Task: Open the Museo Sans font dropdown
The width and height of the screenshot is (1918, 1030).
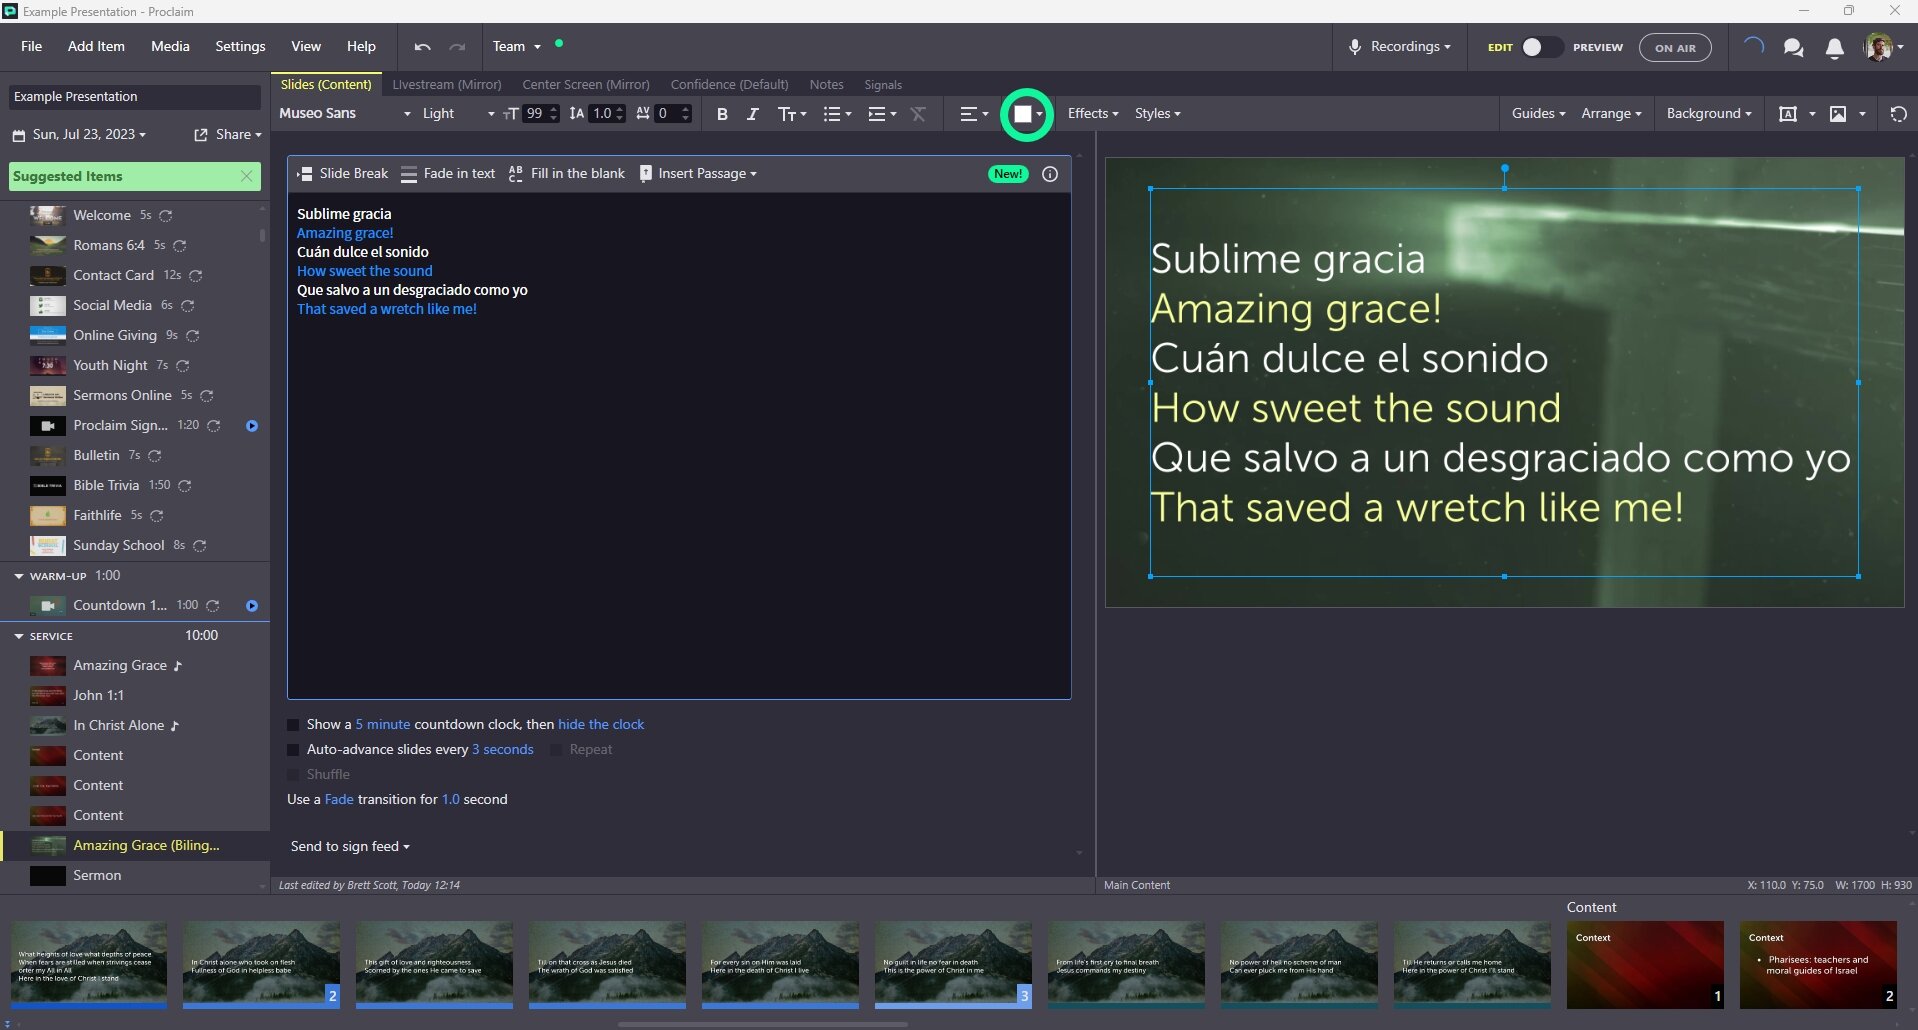Action: [x=344, y=114]
